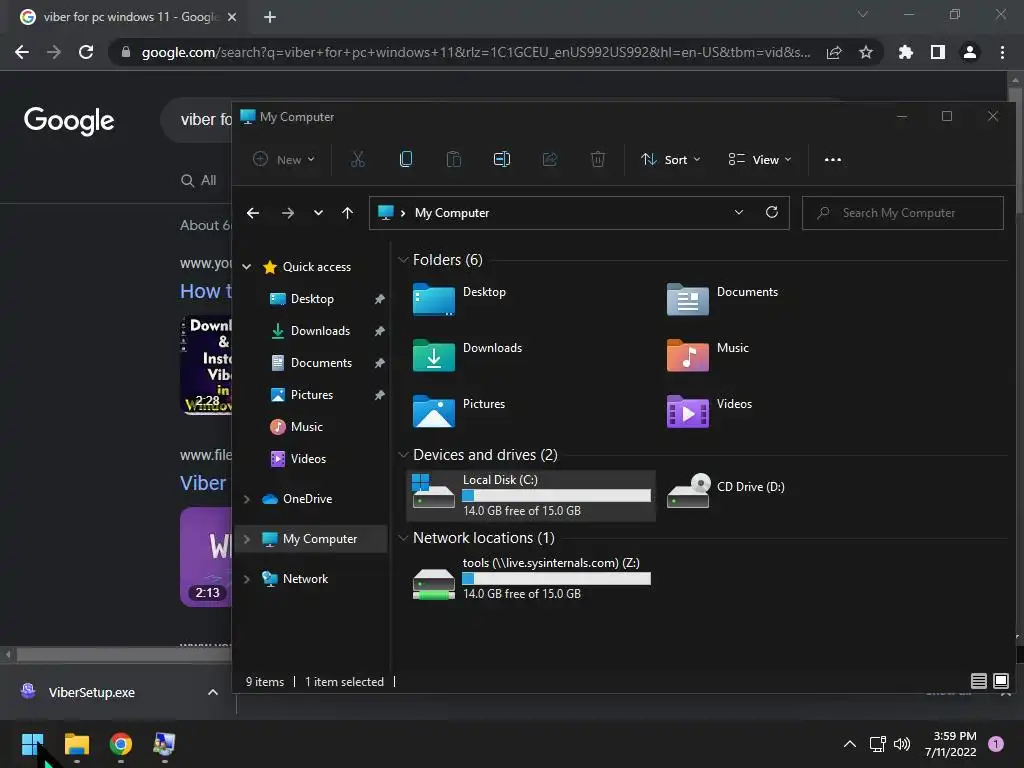The height and width of the screenshot is (768, 1024).
Task: Select tools network drive (Z:)
Action: pos(531,578)
